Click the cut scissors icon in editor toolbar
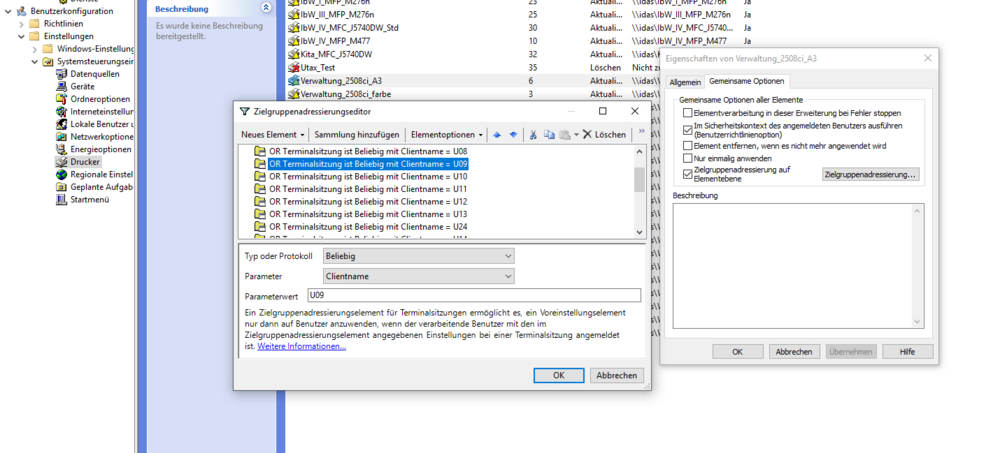Screen dimensions: 1000x453 [533, 135]
